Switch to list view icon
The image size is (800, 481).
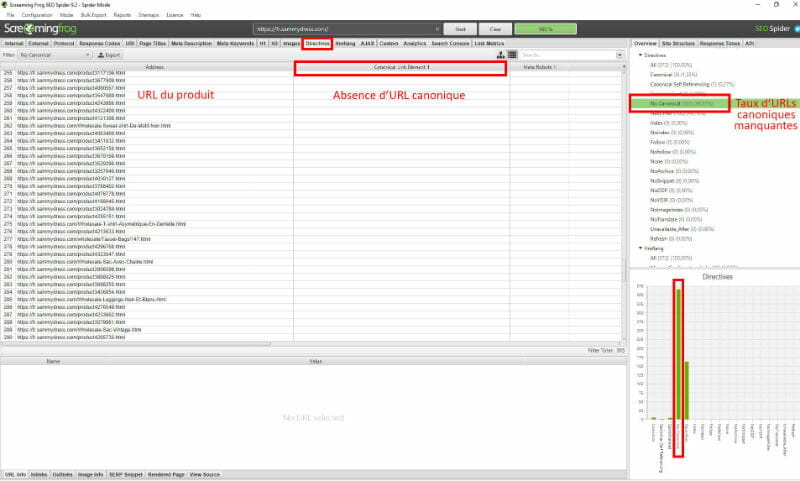[x=512, y=55]
